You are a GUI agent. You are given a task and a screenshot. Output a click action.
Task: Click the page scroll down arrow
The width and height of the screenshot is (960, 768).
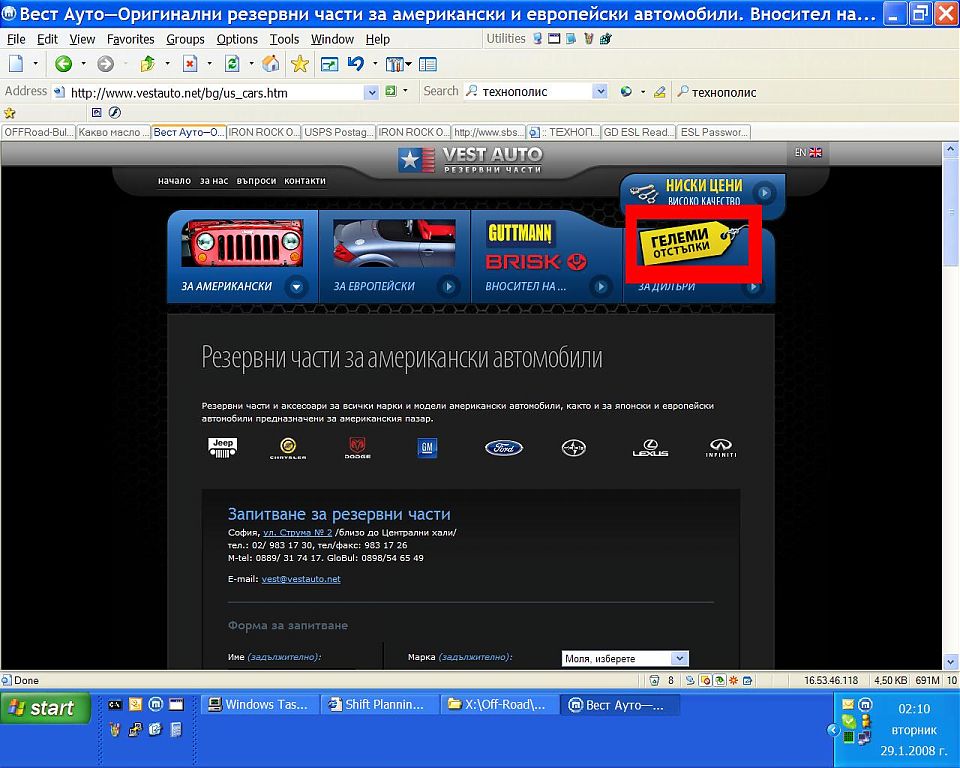point(950,661)
